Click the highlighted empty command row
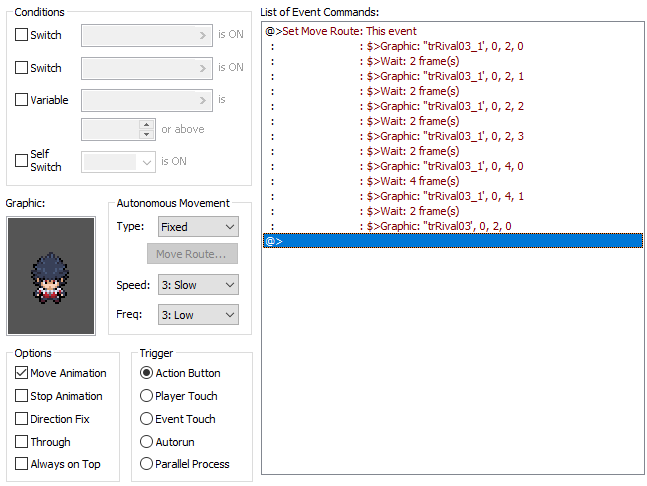The image size is (647, 486). pos(452,241)
